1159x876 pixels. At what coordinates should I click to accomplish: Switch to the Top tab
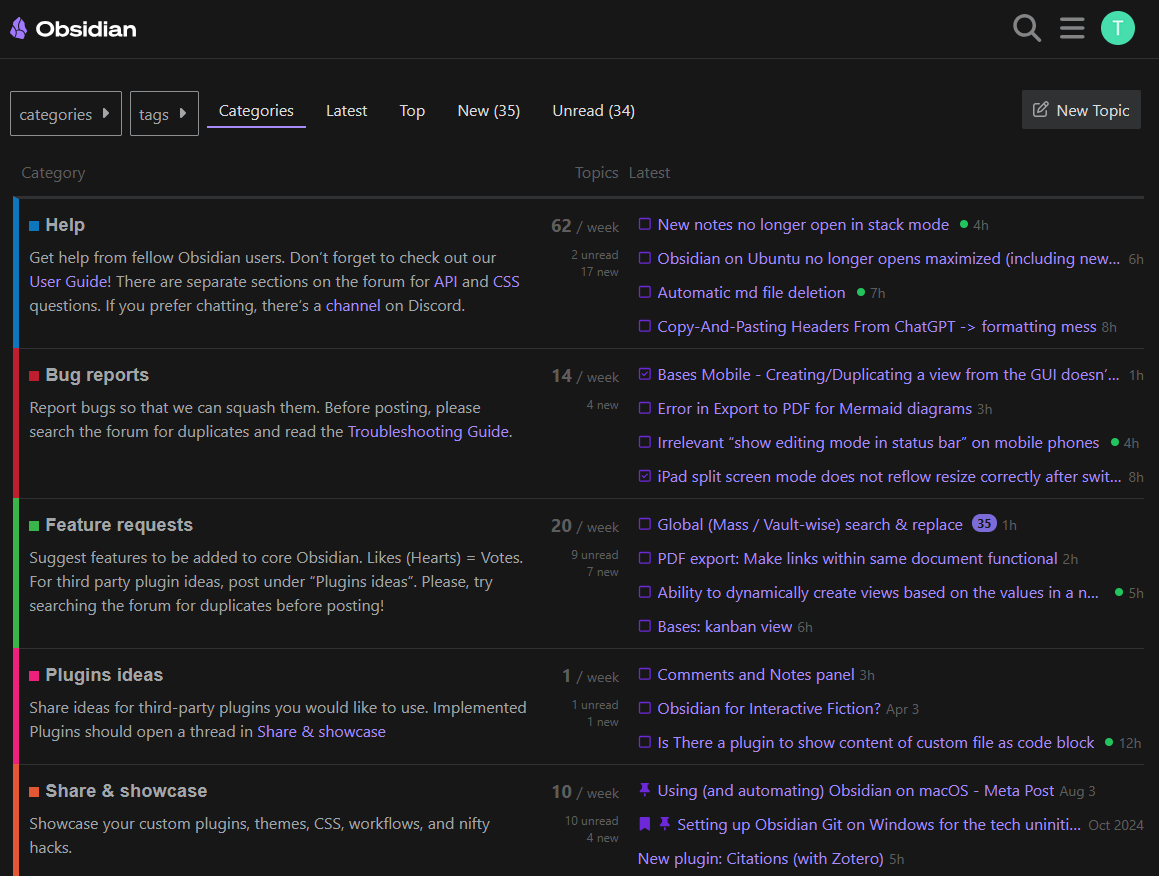412,111
